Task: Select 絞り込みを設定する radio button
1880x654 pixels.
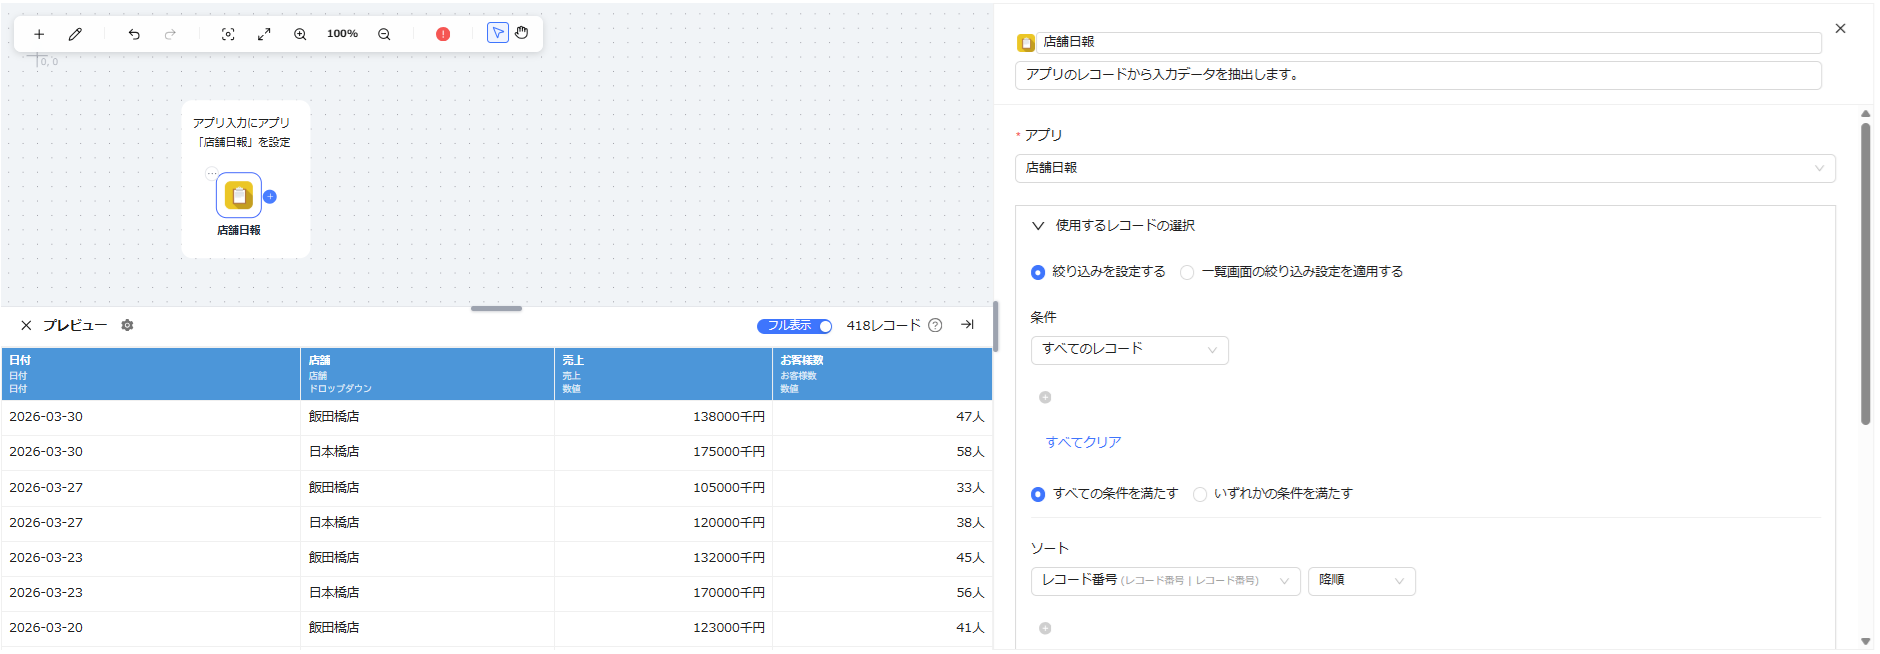Action: click(x=1038, y=272)
